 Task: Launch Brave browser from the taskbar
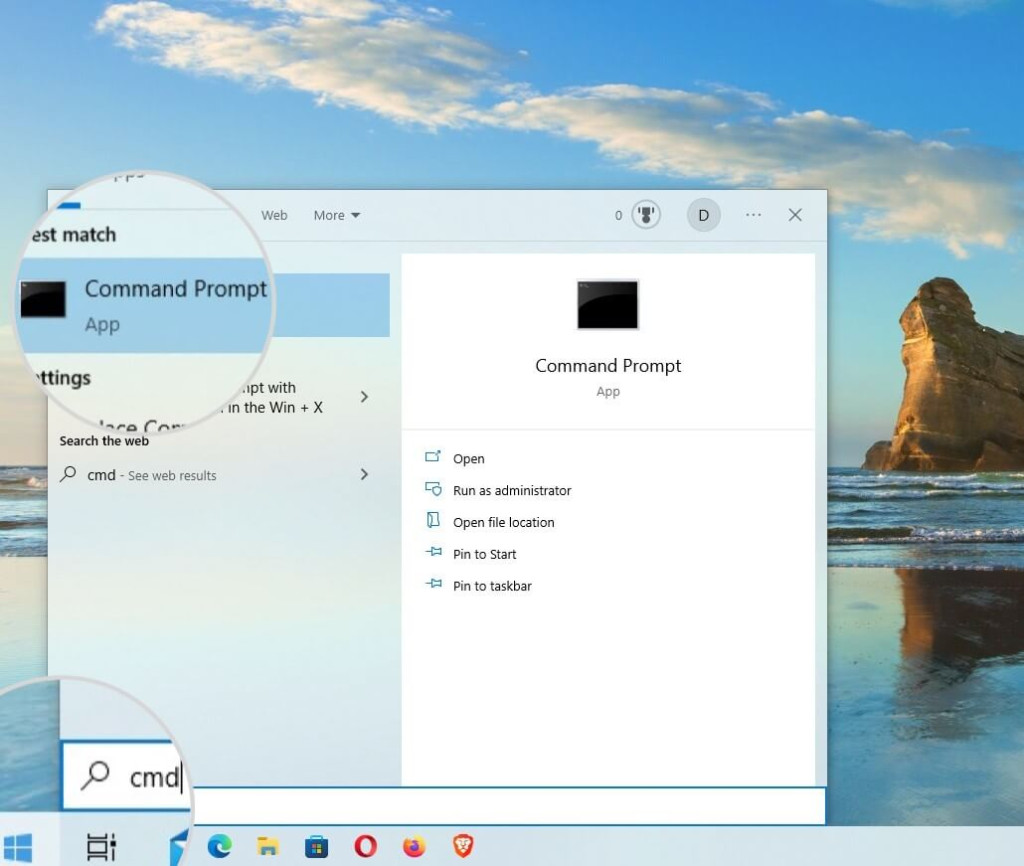(463, 847)
